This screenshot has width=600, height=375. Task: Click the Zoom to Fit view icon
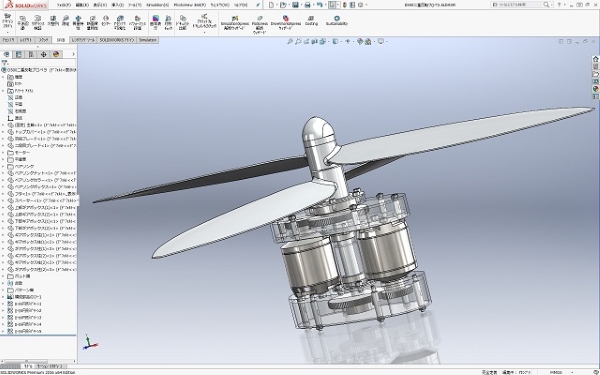tap(290, 41)
